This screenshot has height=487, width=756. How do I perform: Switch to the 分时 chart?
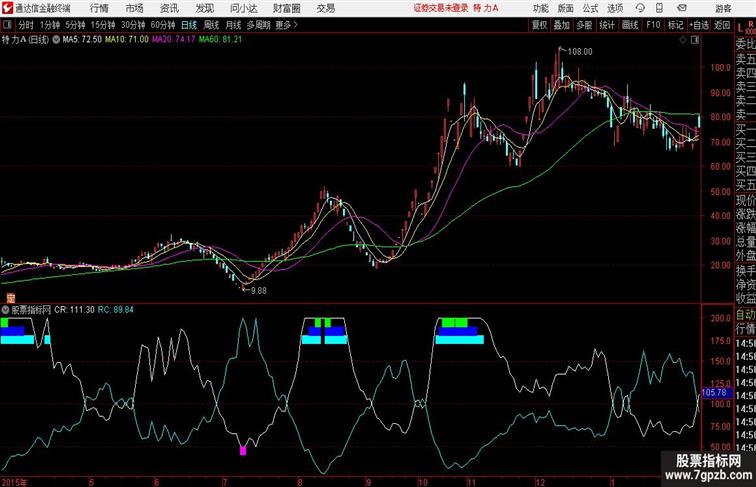click(26, 25)
